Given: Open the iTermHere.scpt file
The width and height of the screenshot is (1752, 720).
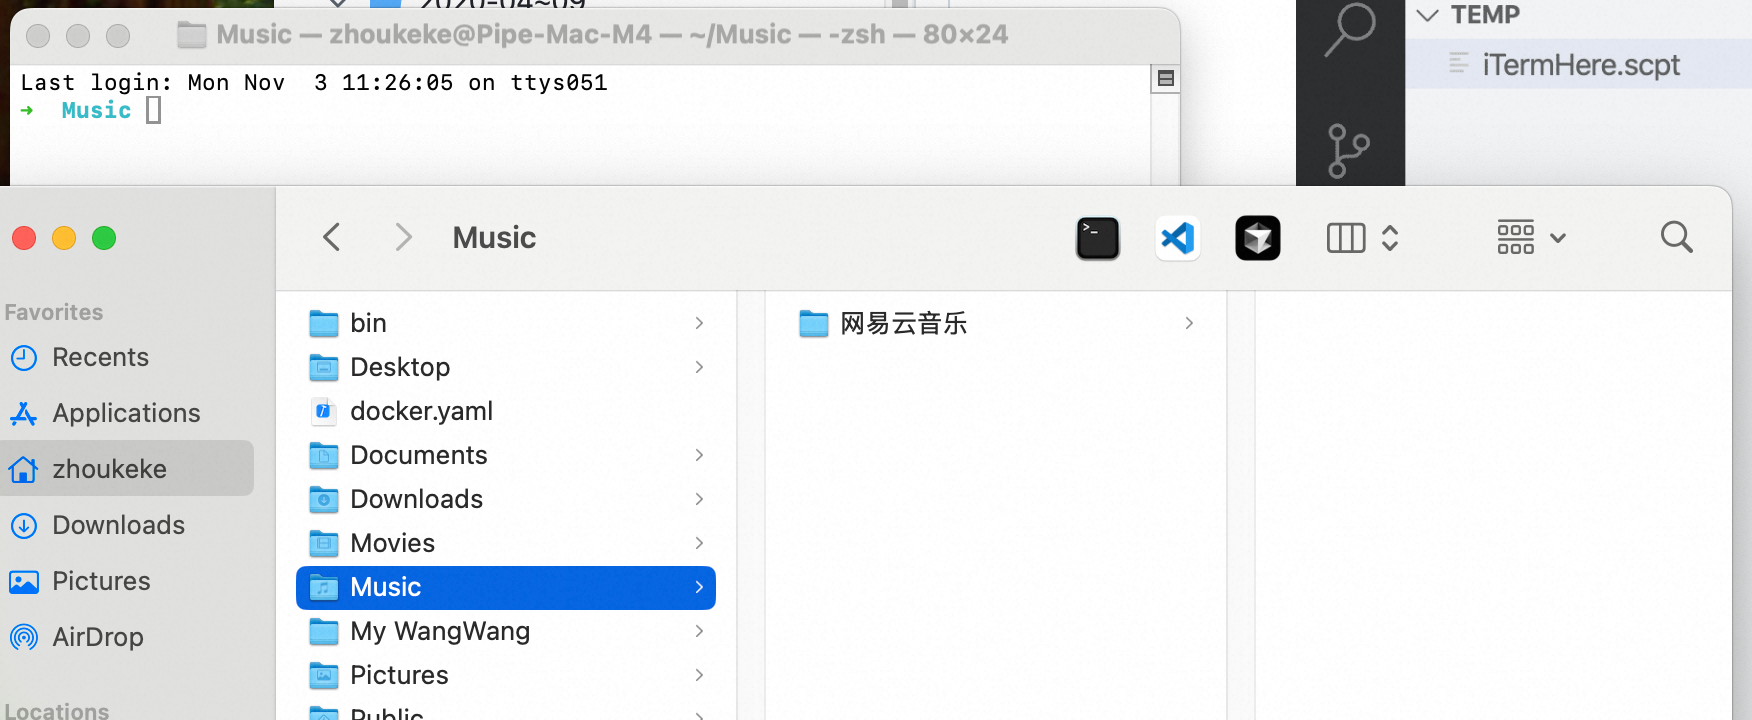Looking at the screenshot, I should pos(1580,65).
